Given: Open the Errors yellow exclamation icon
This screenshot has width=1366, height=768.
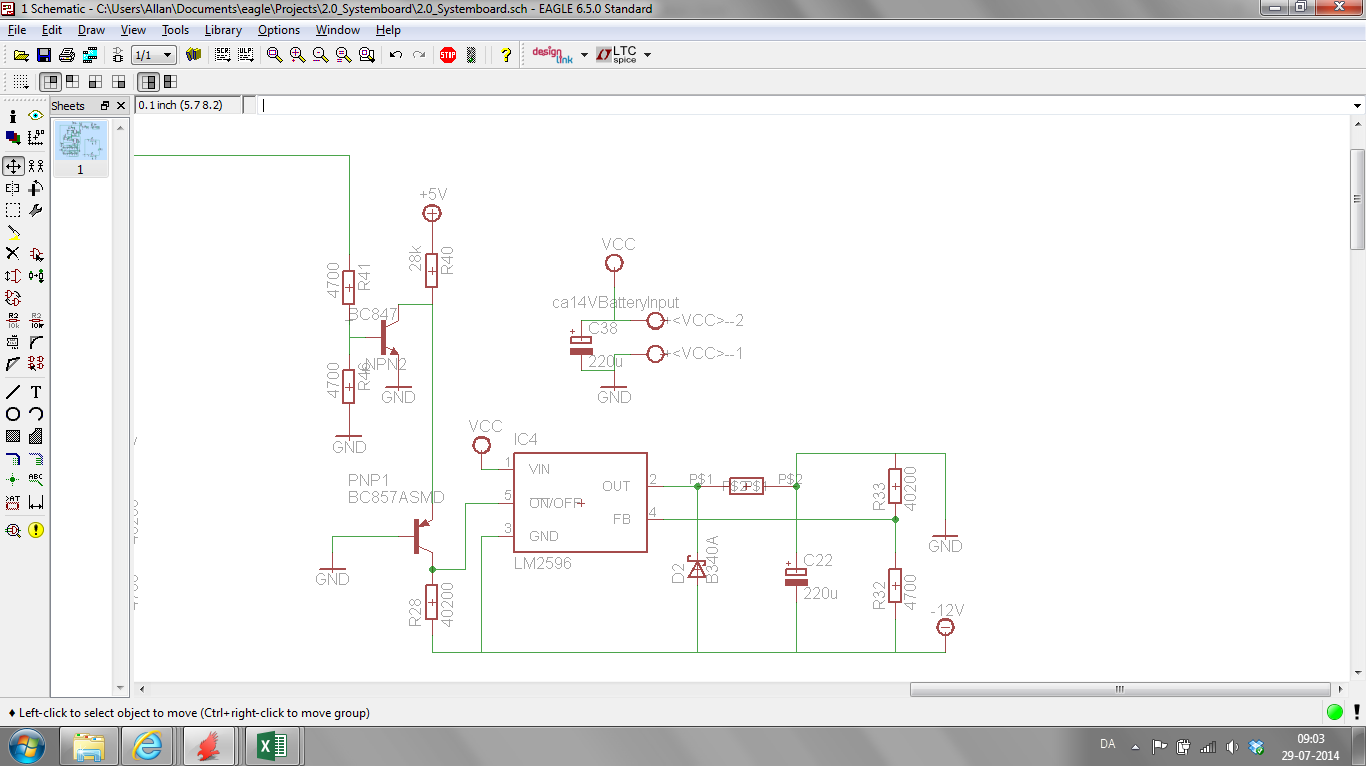Looking at the screenshot, I should click(36, 530).
